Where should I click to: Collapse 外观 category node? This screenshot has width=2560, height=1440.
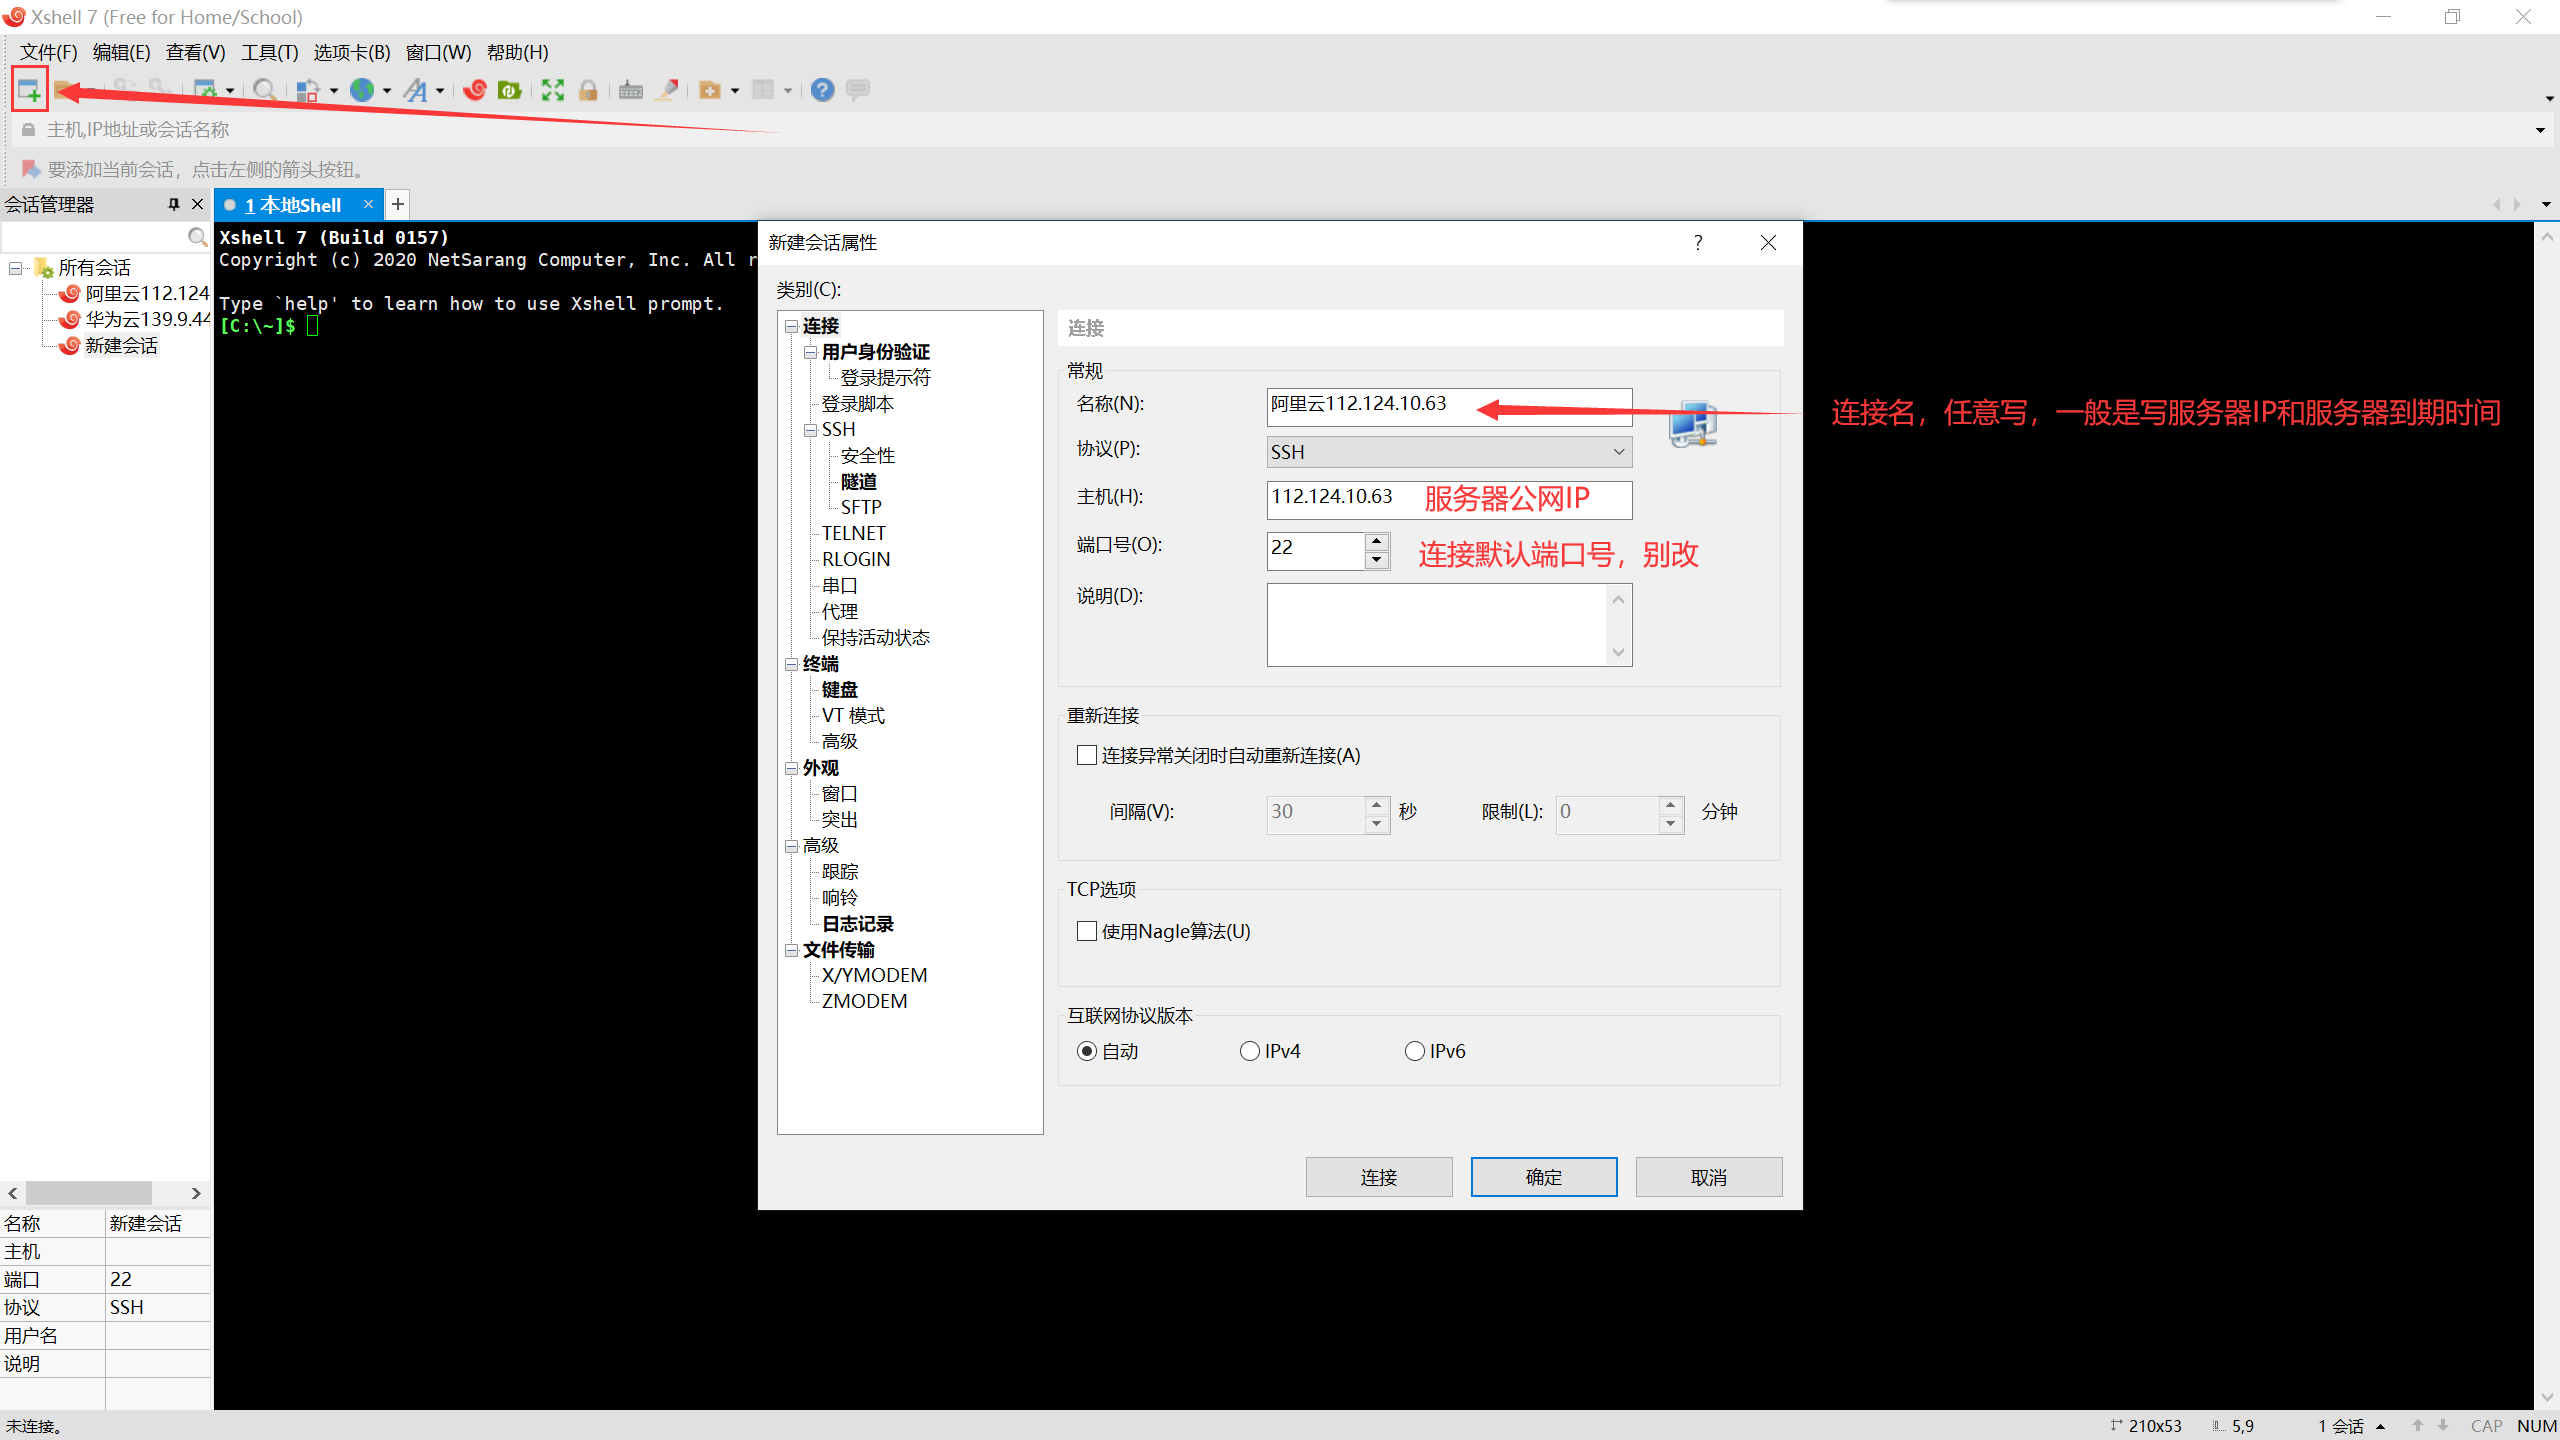792,768
